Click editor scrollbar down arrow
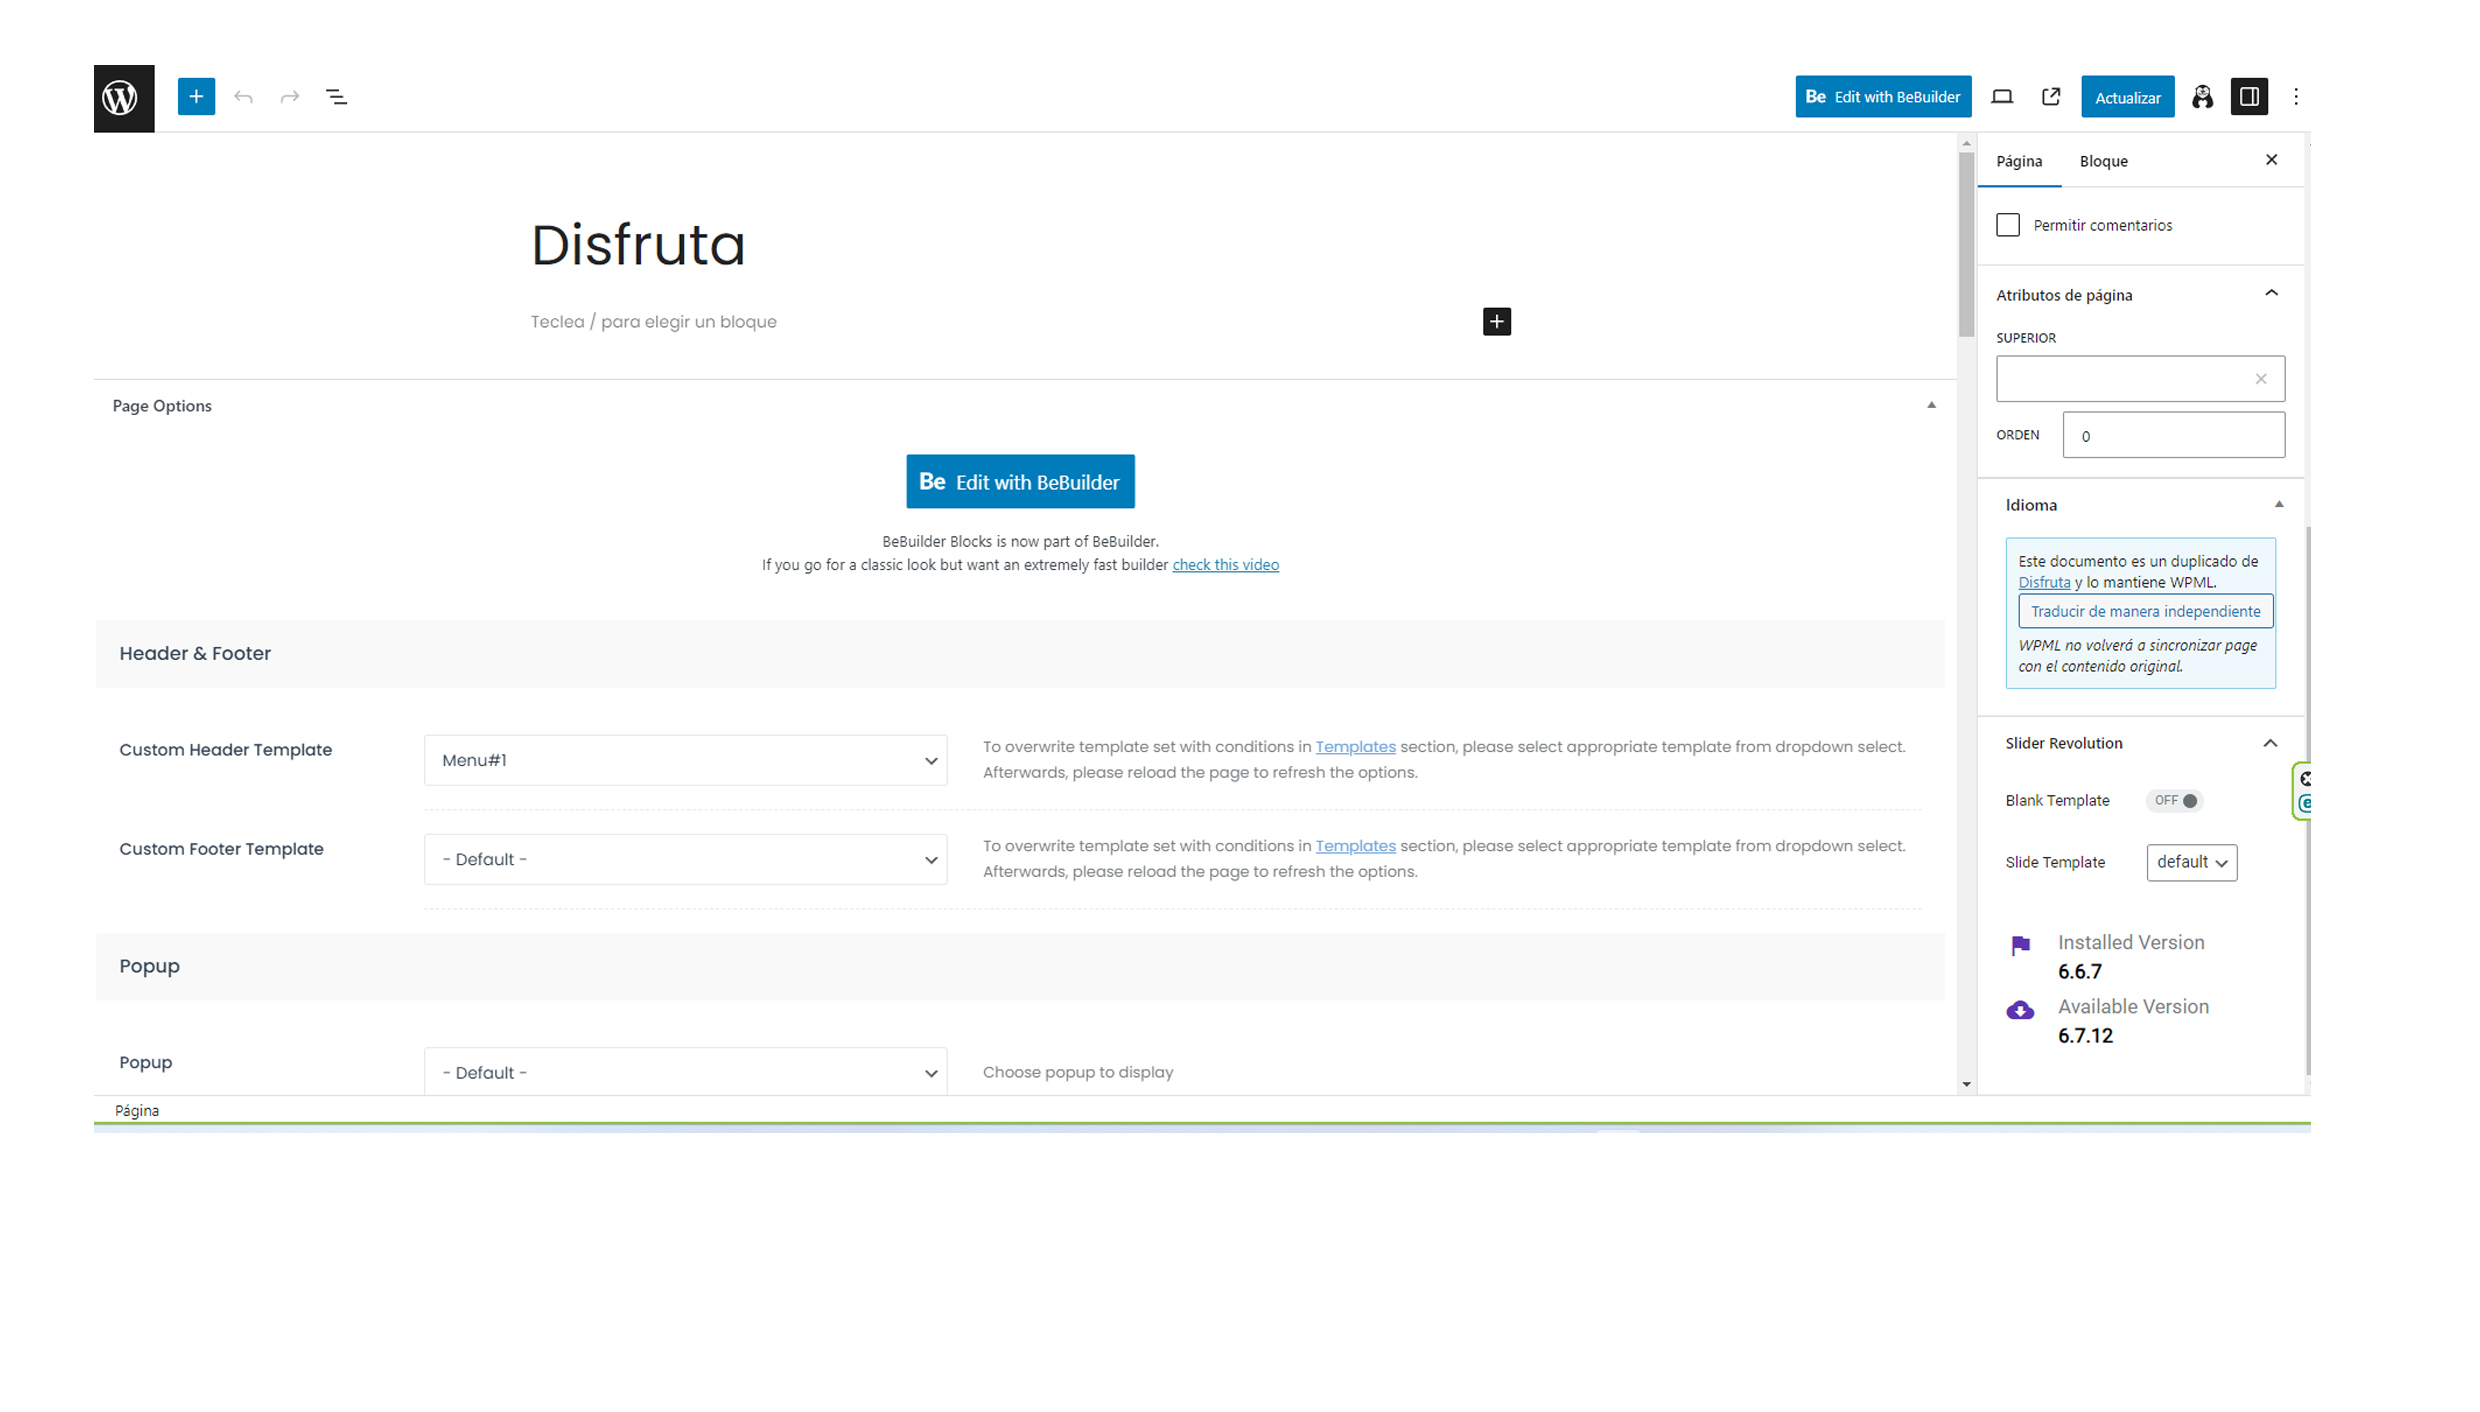The height and width of the screenshot is (1412, 2480). coord(1966,1084)
